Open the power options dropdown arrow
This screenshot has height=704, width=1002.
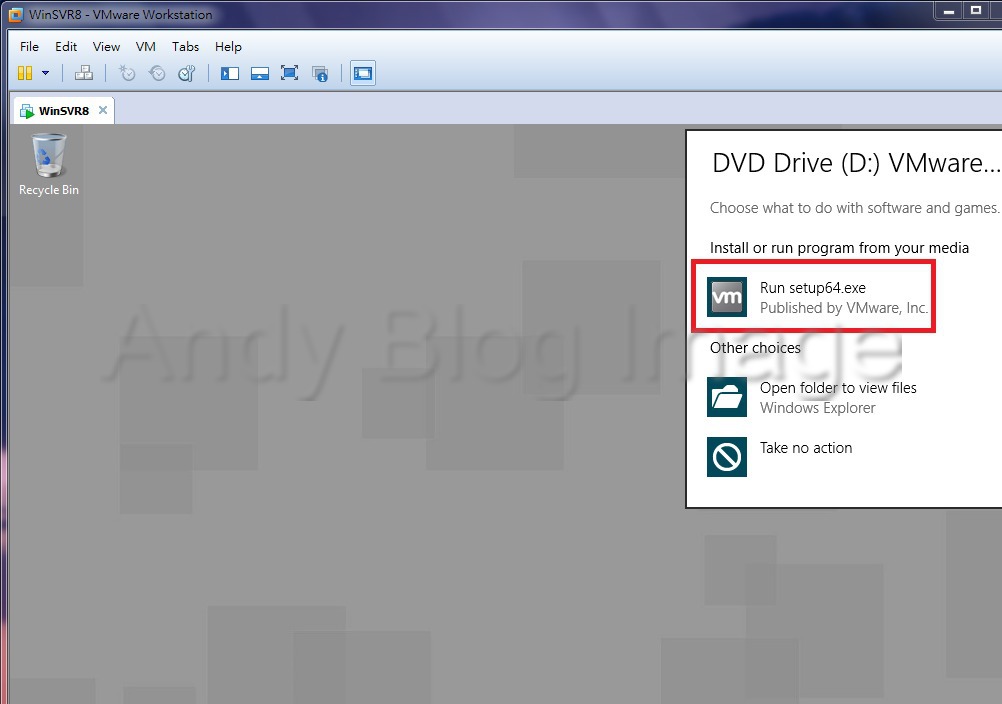click(45, 73)
